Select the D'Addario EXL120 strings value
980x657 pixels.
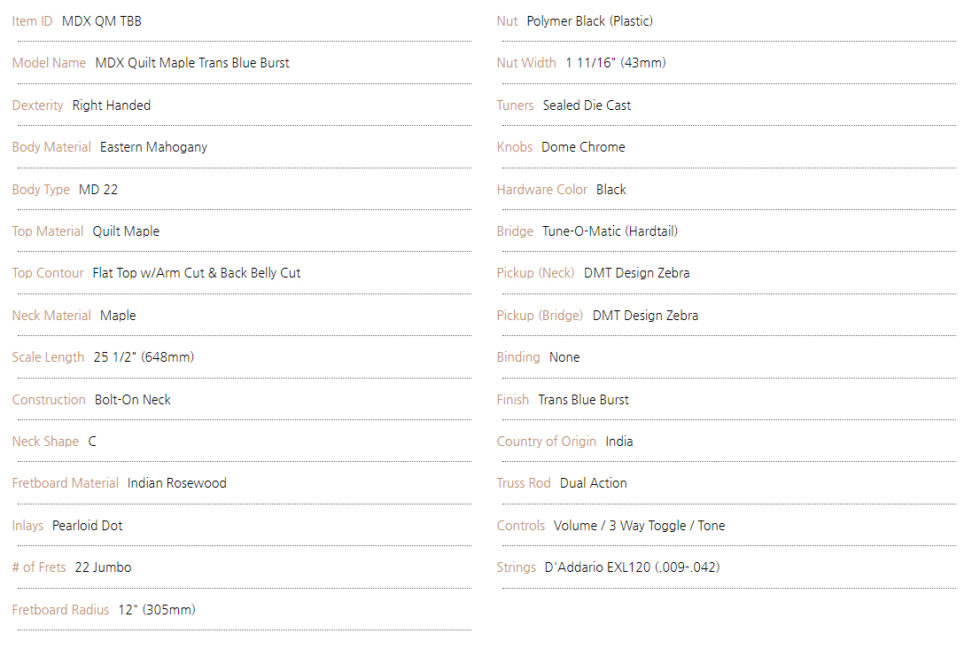pos(632,568)
